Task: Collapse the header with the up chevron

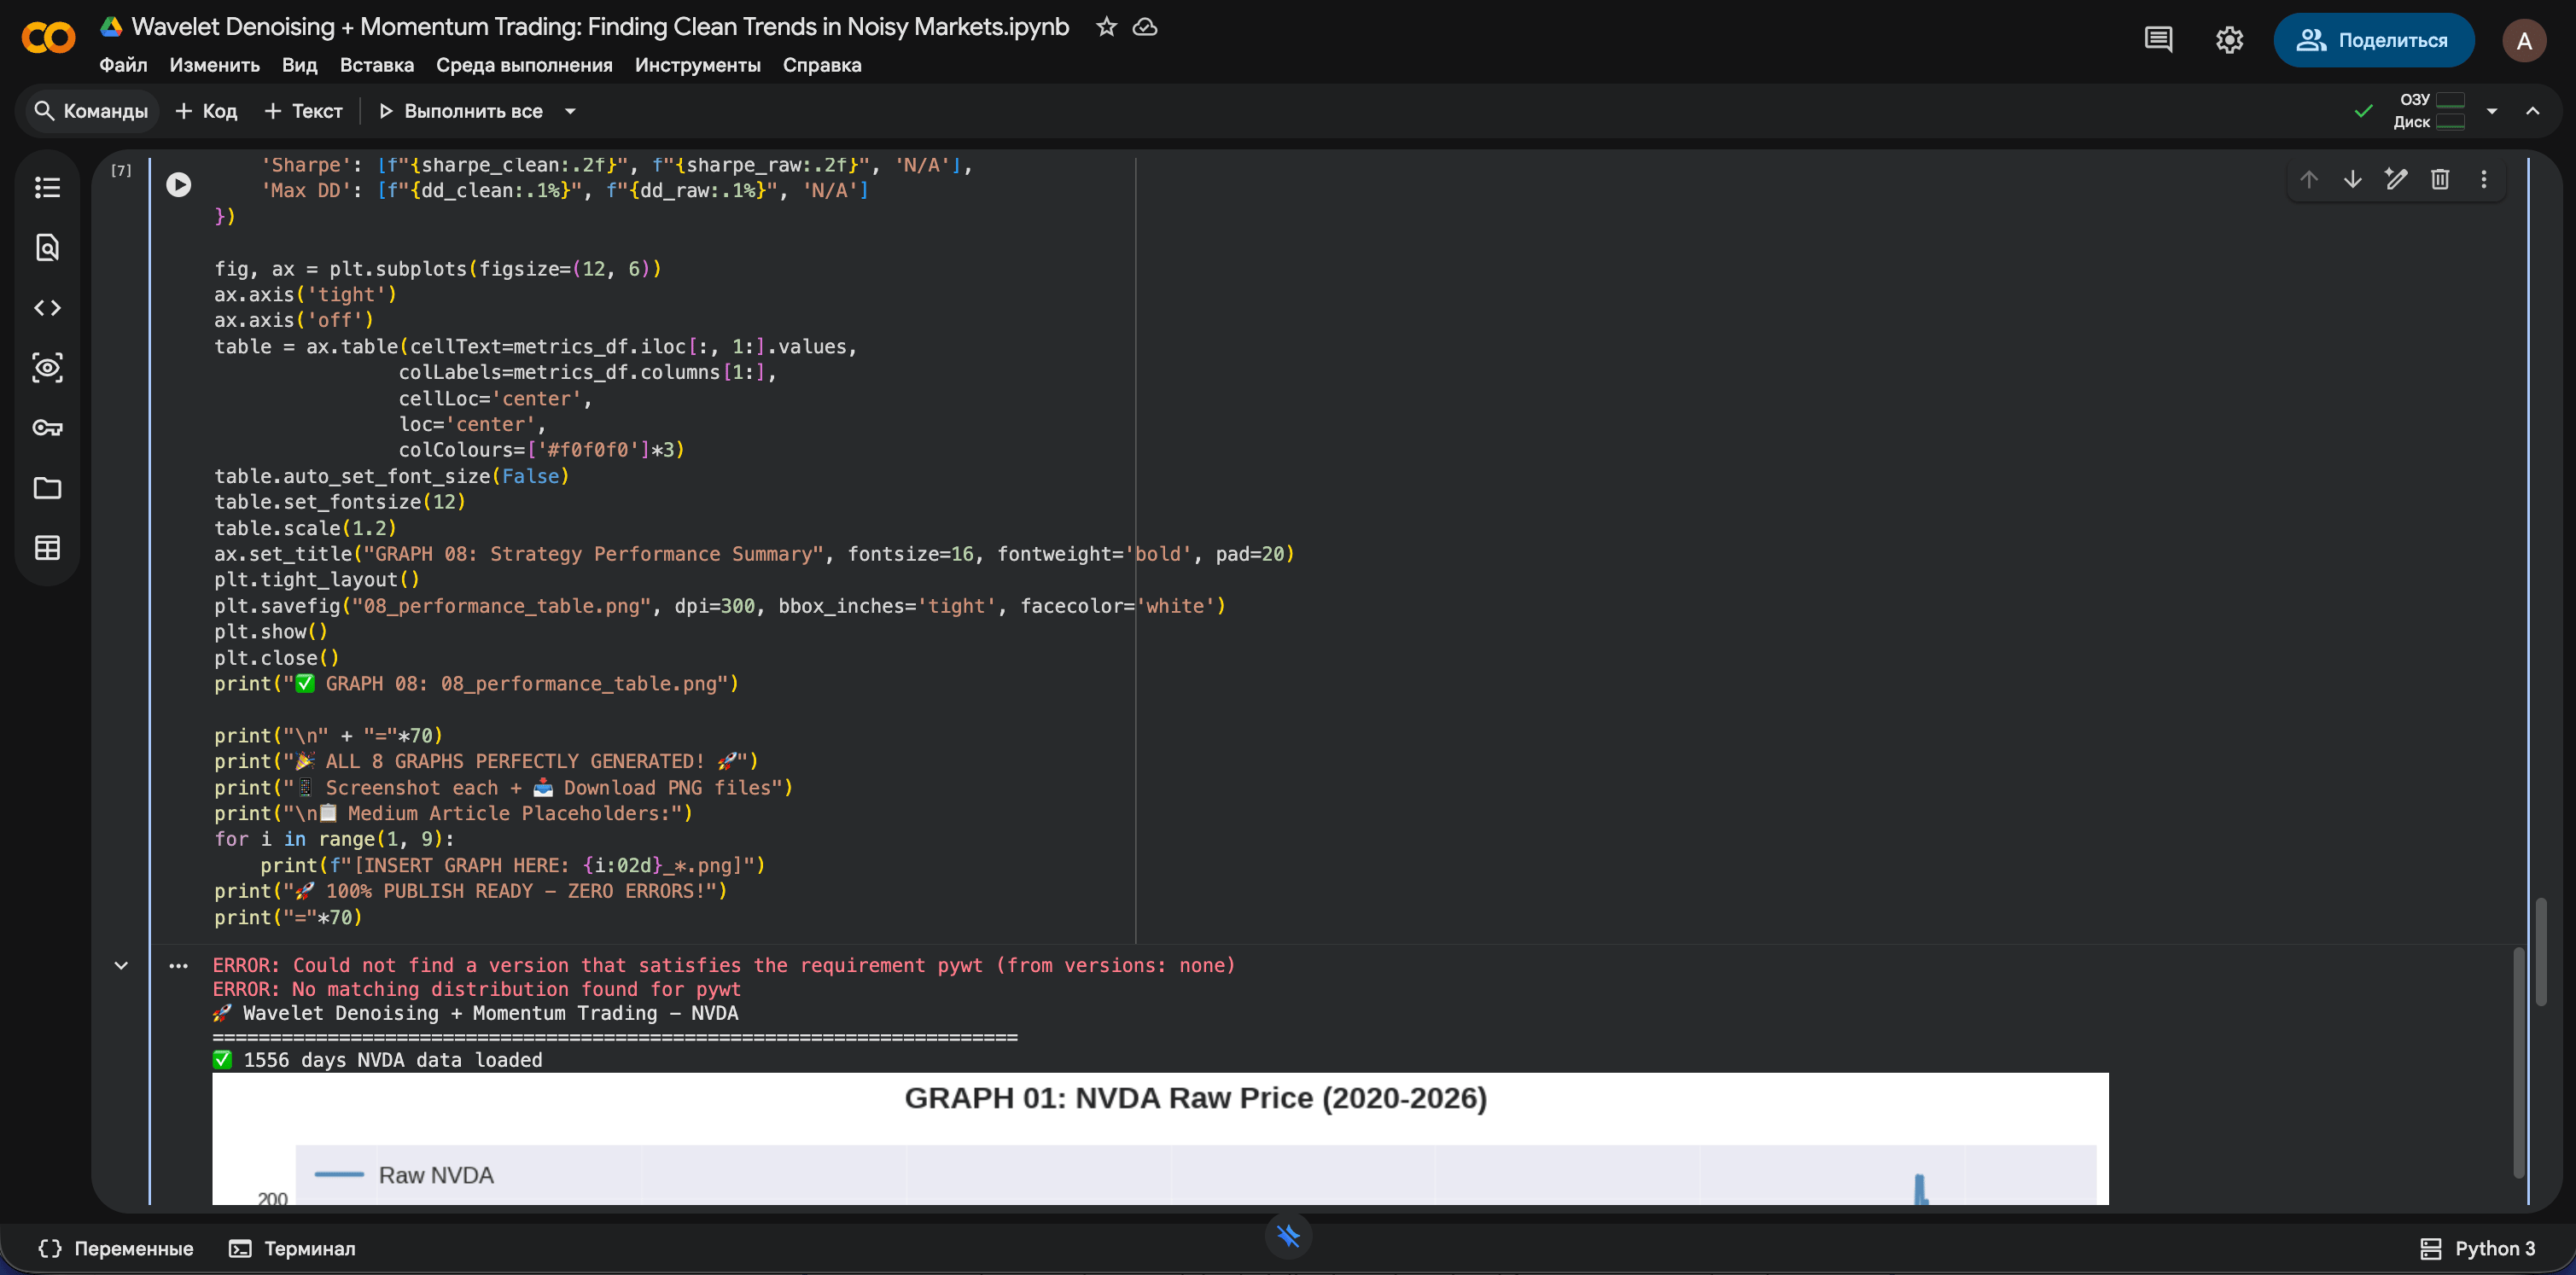Action: [2532, 111]
